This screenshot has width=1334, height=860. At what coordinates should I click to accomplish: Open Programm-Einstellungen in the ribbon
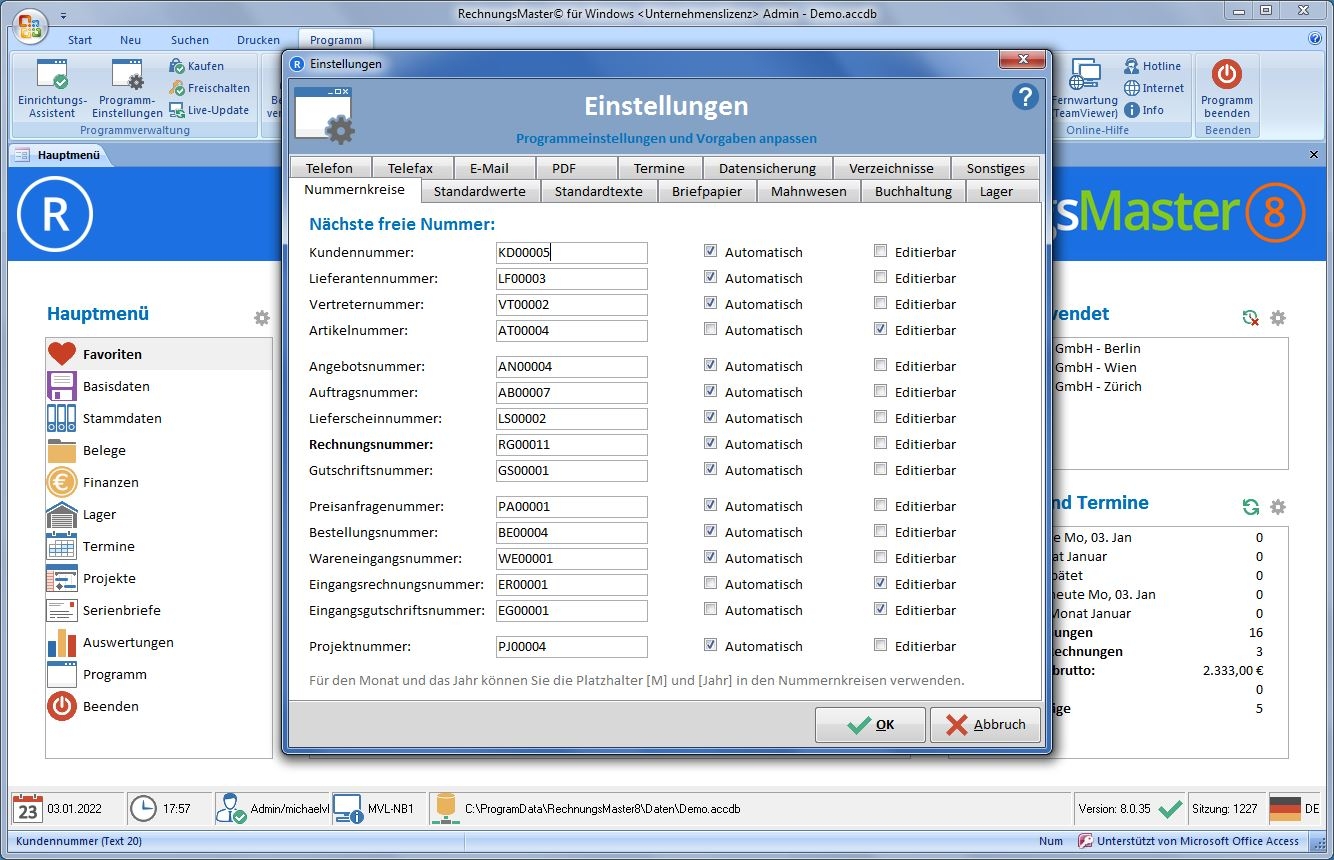pyautogui.click(x=127, y=88)
